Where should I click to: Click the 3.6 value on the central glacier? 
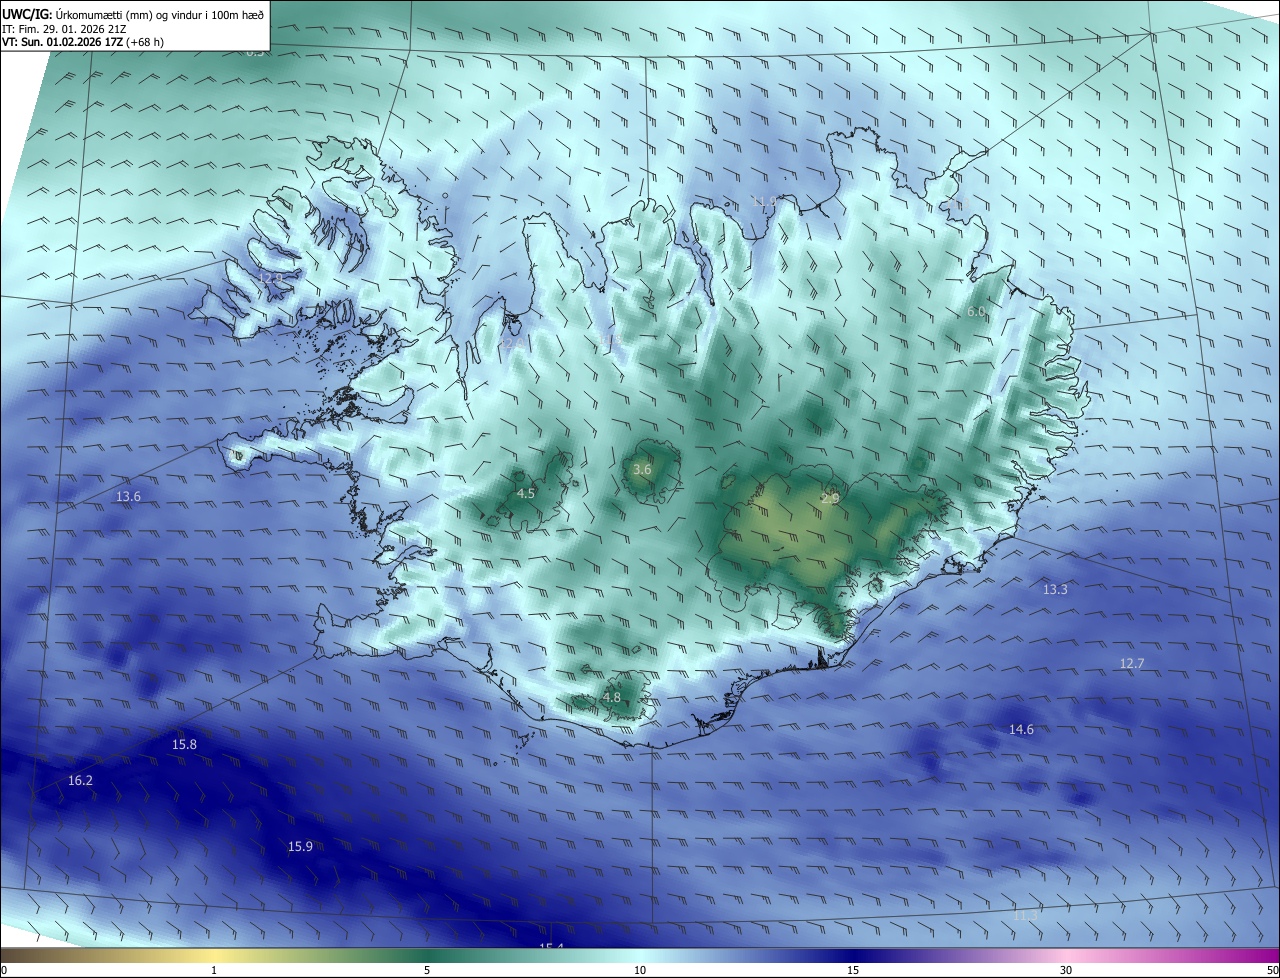[x=642, y=469]
